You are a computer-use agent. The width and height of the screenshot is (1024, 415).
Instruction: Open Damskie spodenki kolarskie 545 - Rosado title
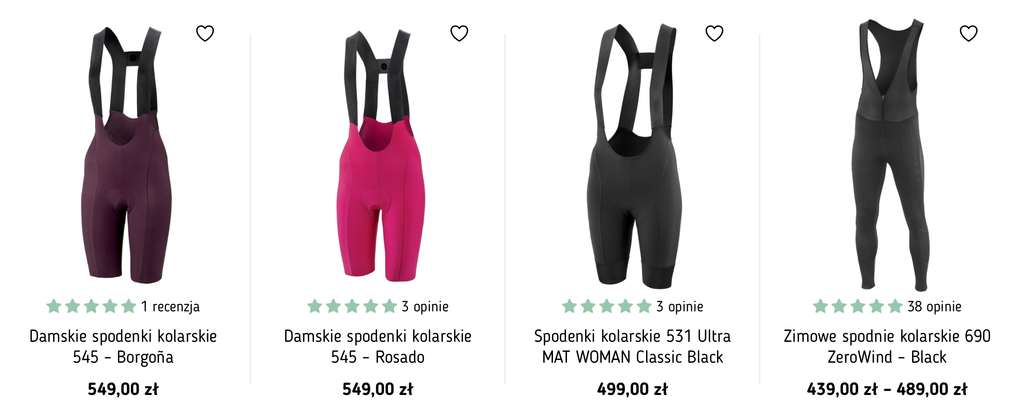378,347
